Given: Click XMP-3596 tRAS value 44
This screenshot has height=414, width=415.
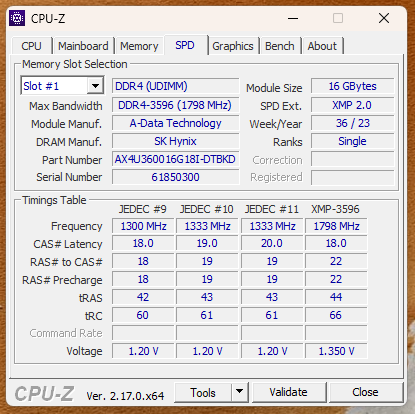Looking at the screenshot, I should coord(336,297).
